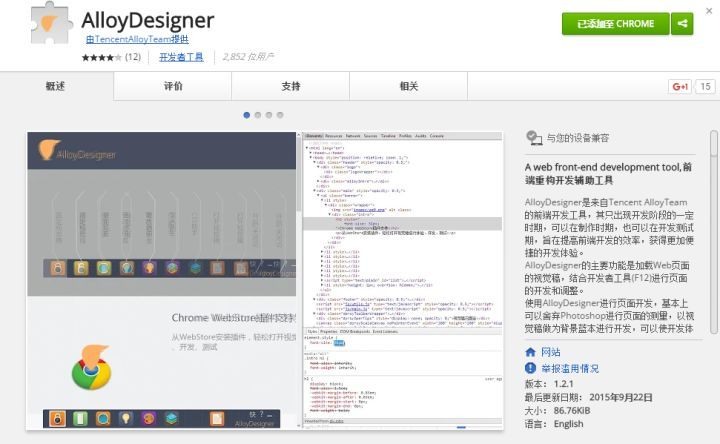Click the description panel scrollbar

713,232
